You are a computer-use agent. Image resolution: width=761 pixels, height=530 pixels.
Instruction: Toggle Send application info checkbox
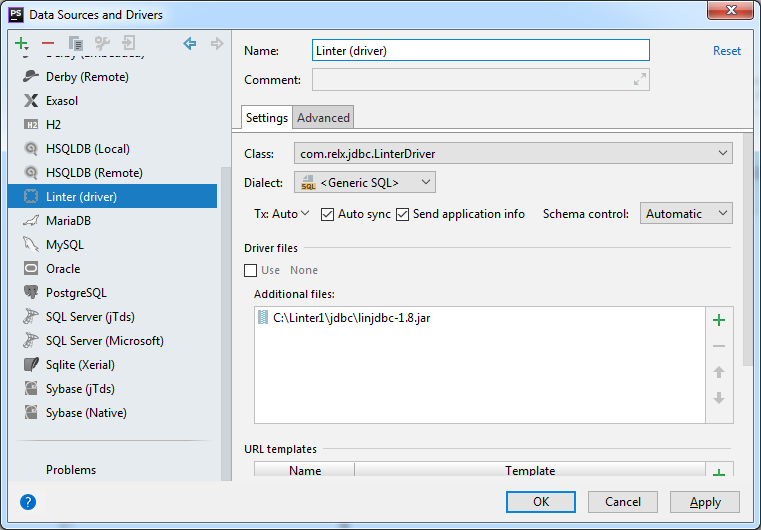click(403, 214)
